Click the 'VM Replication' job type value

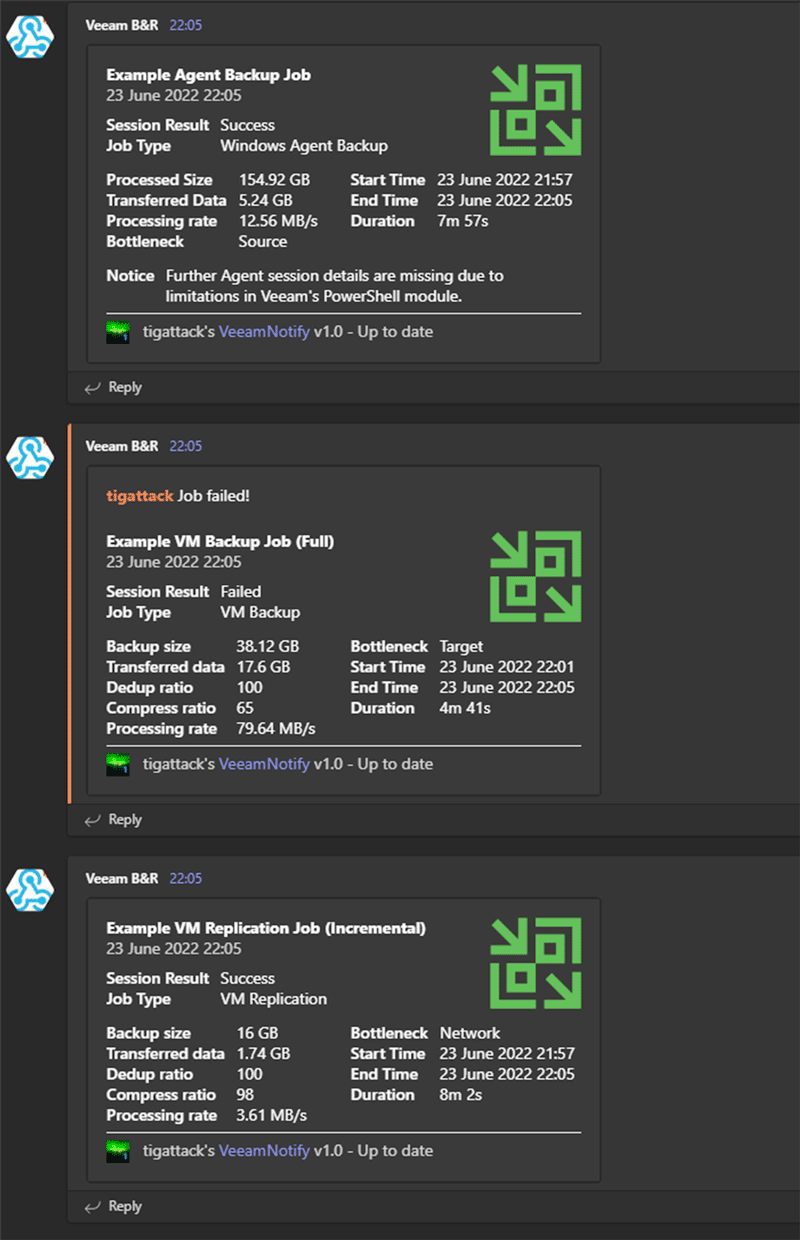click(x=273, y=999)
